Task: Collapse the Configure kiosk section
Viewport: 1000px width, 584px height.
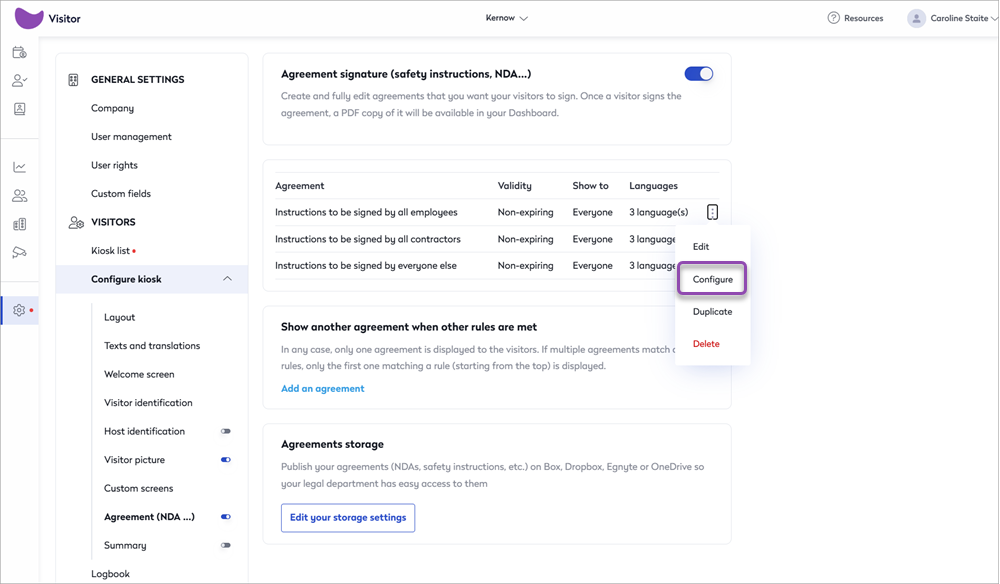Action: (227, 279)
